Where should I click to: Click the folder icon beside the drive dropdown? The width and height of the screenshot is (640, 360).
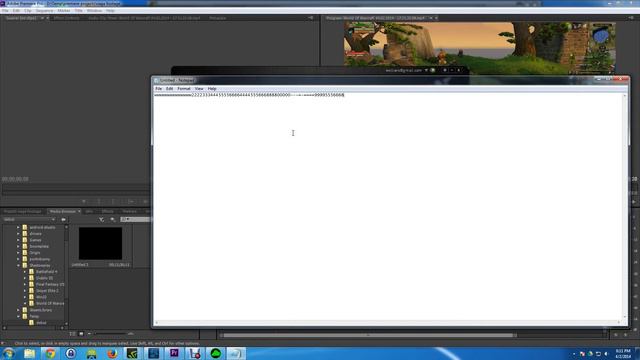(x=63, y=220)
